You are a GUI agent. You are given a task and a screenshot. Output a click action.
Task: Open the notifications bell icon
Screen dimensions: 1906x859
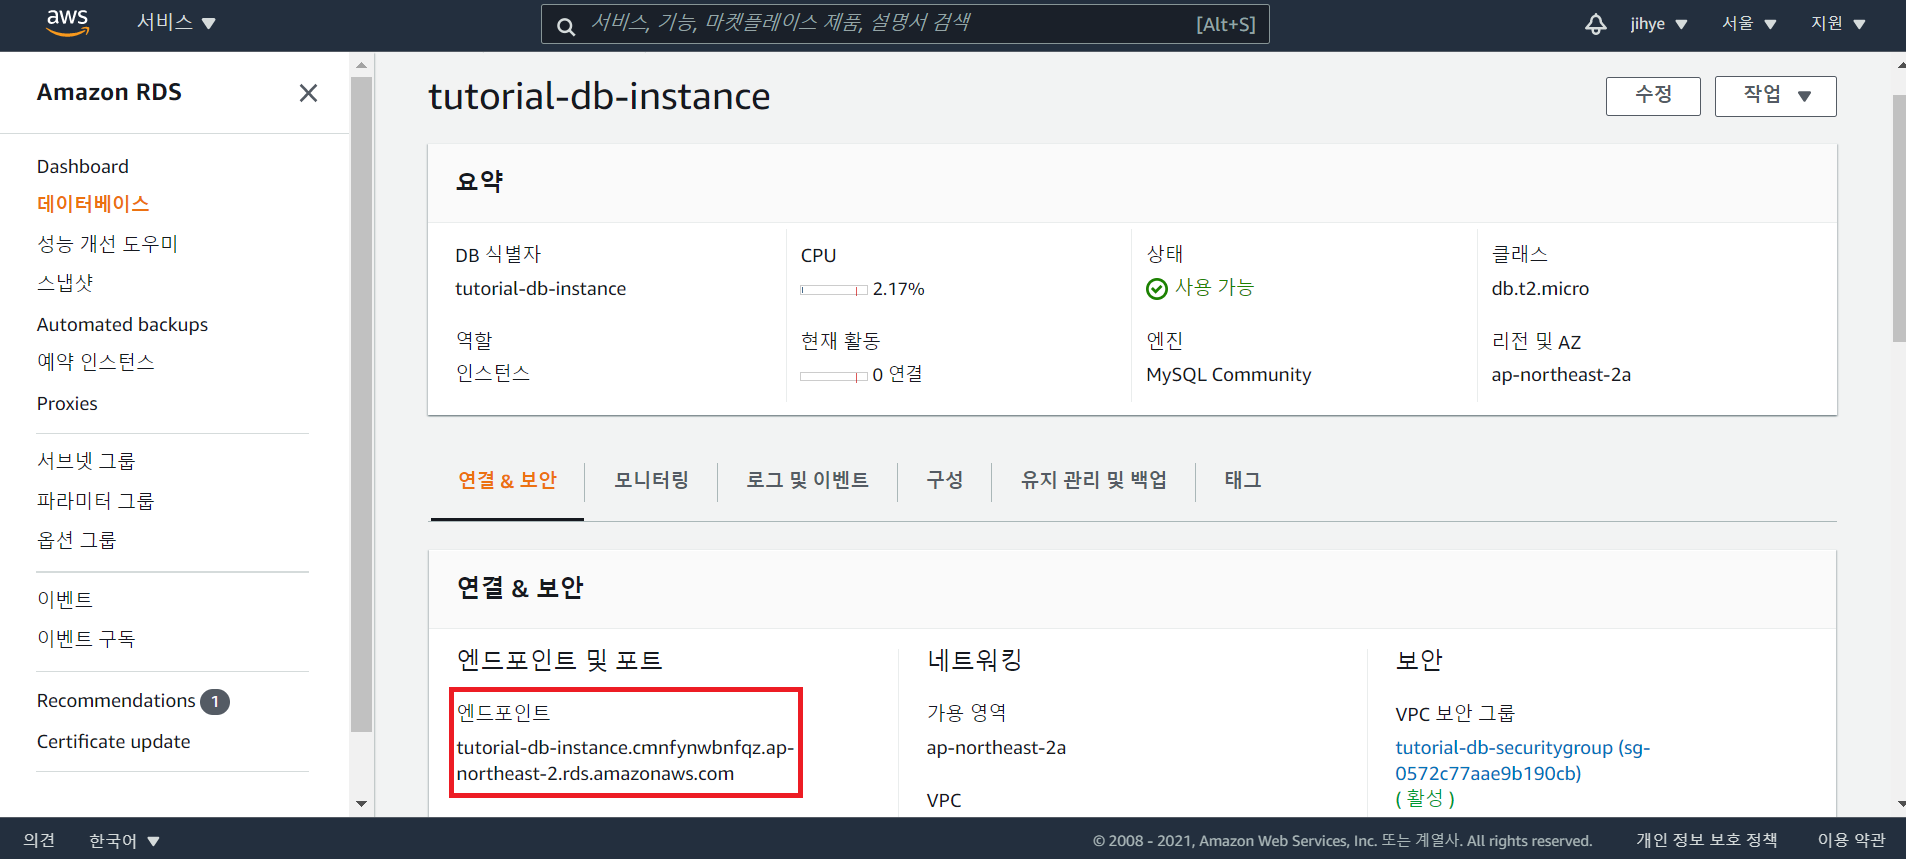pyautogui.click(x=1595, y=24)
